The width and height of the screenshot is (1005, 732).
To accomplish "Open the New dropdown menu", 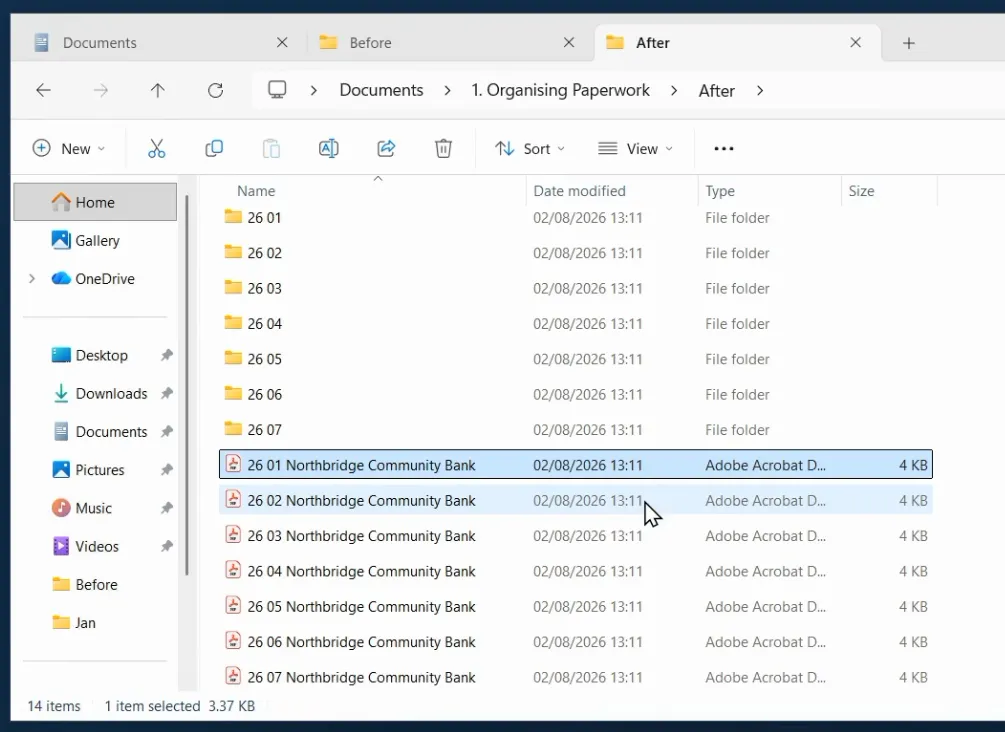I will 69,149.
